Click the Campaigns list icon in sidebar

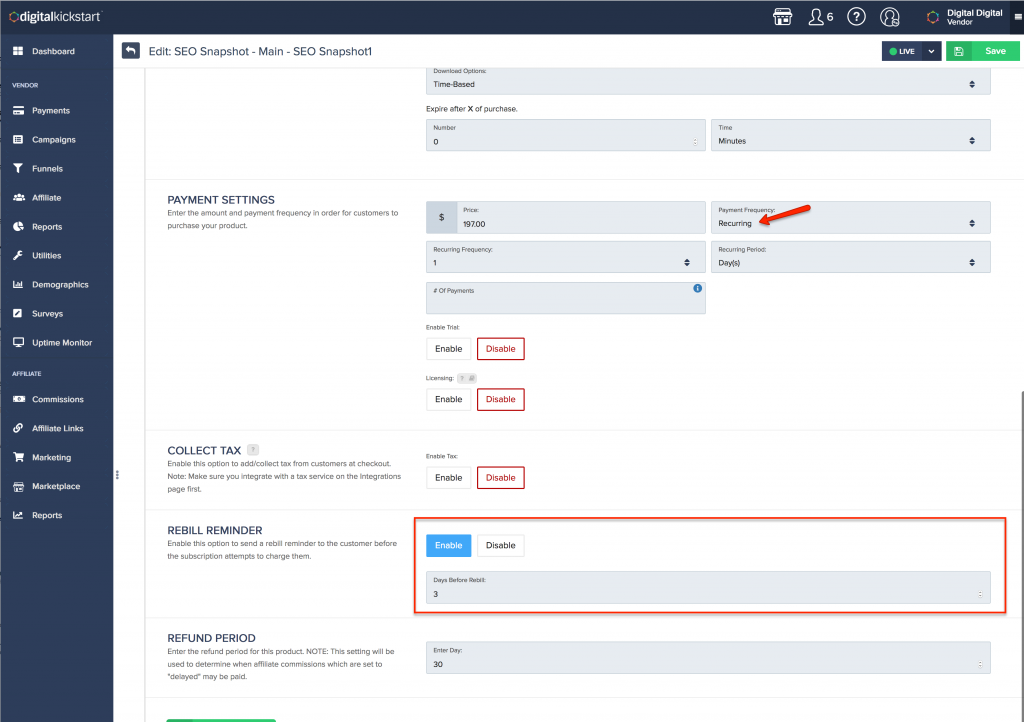coord(18,140)
